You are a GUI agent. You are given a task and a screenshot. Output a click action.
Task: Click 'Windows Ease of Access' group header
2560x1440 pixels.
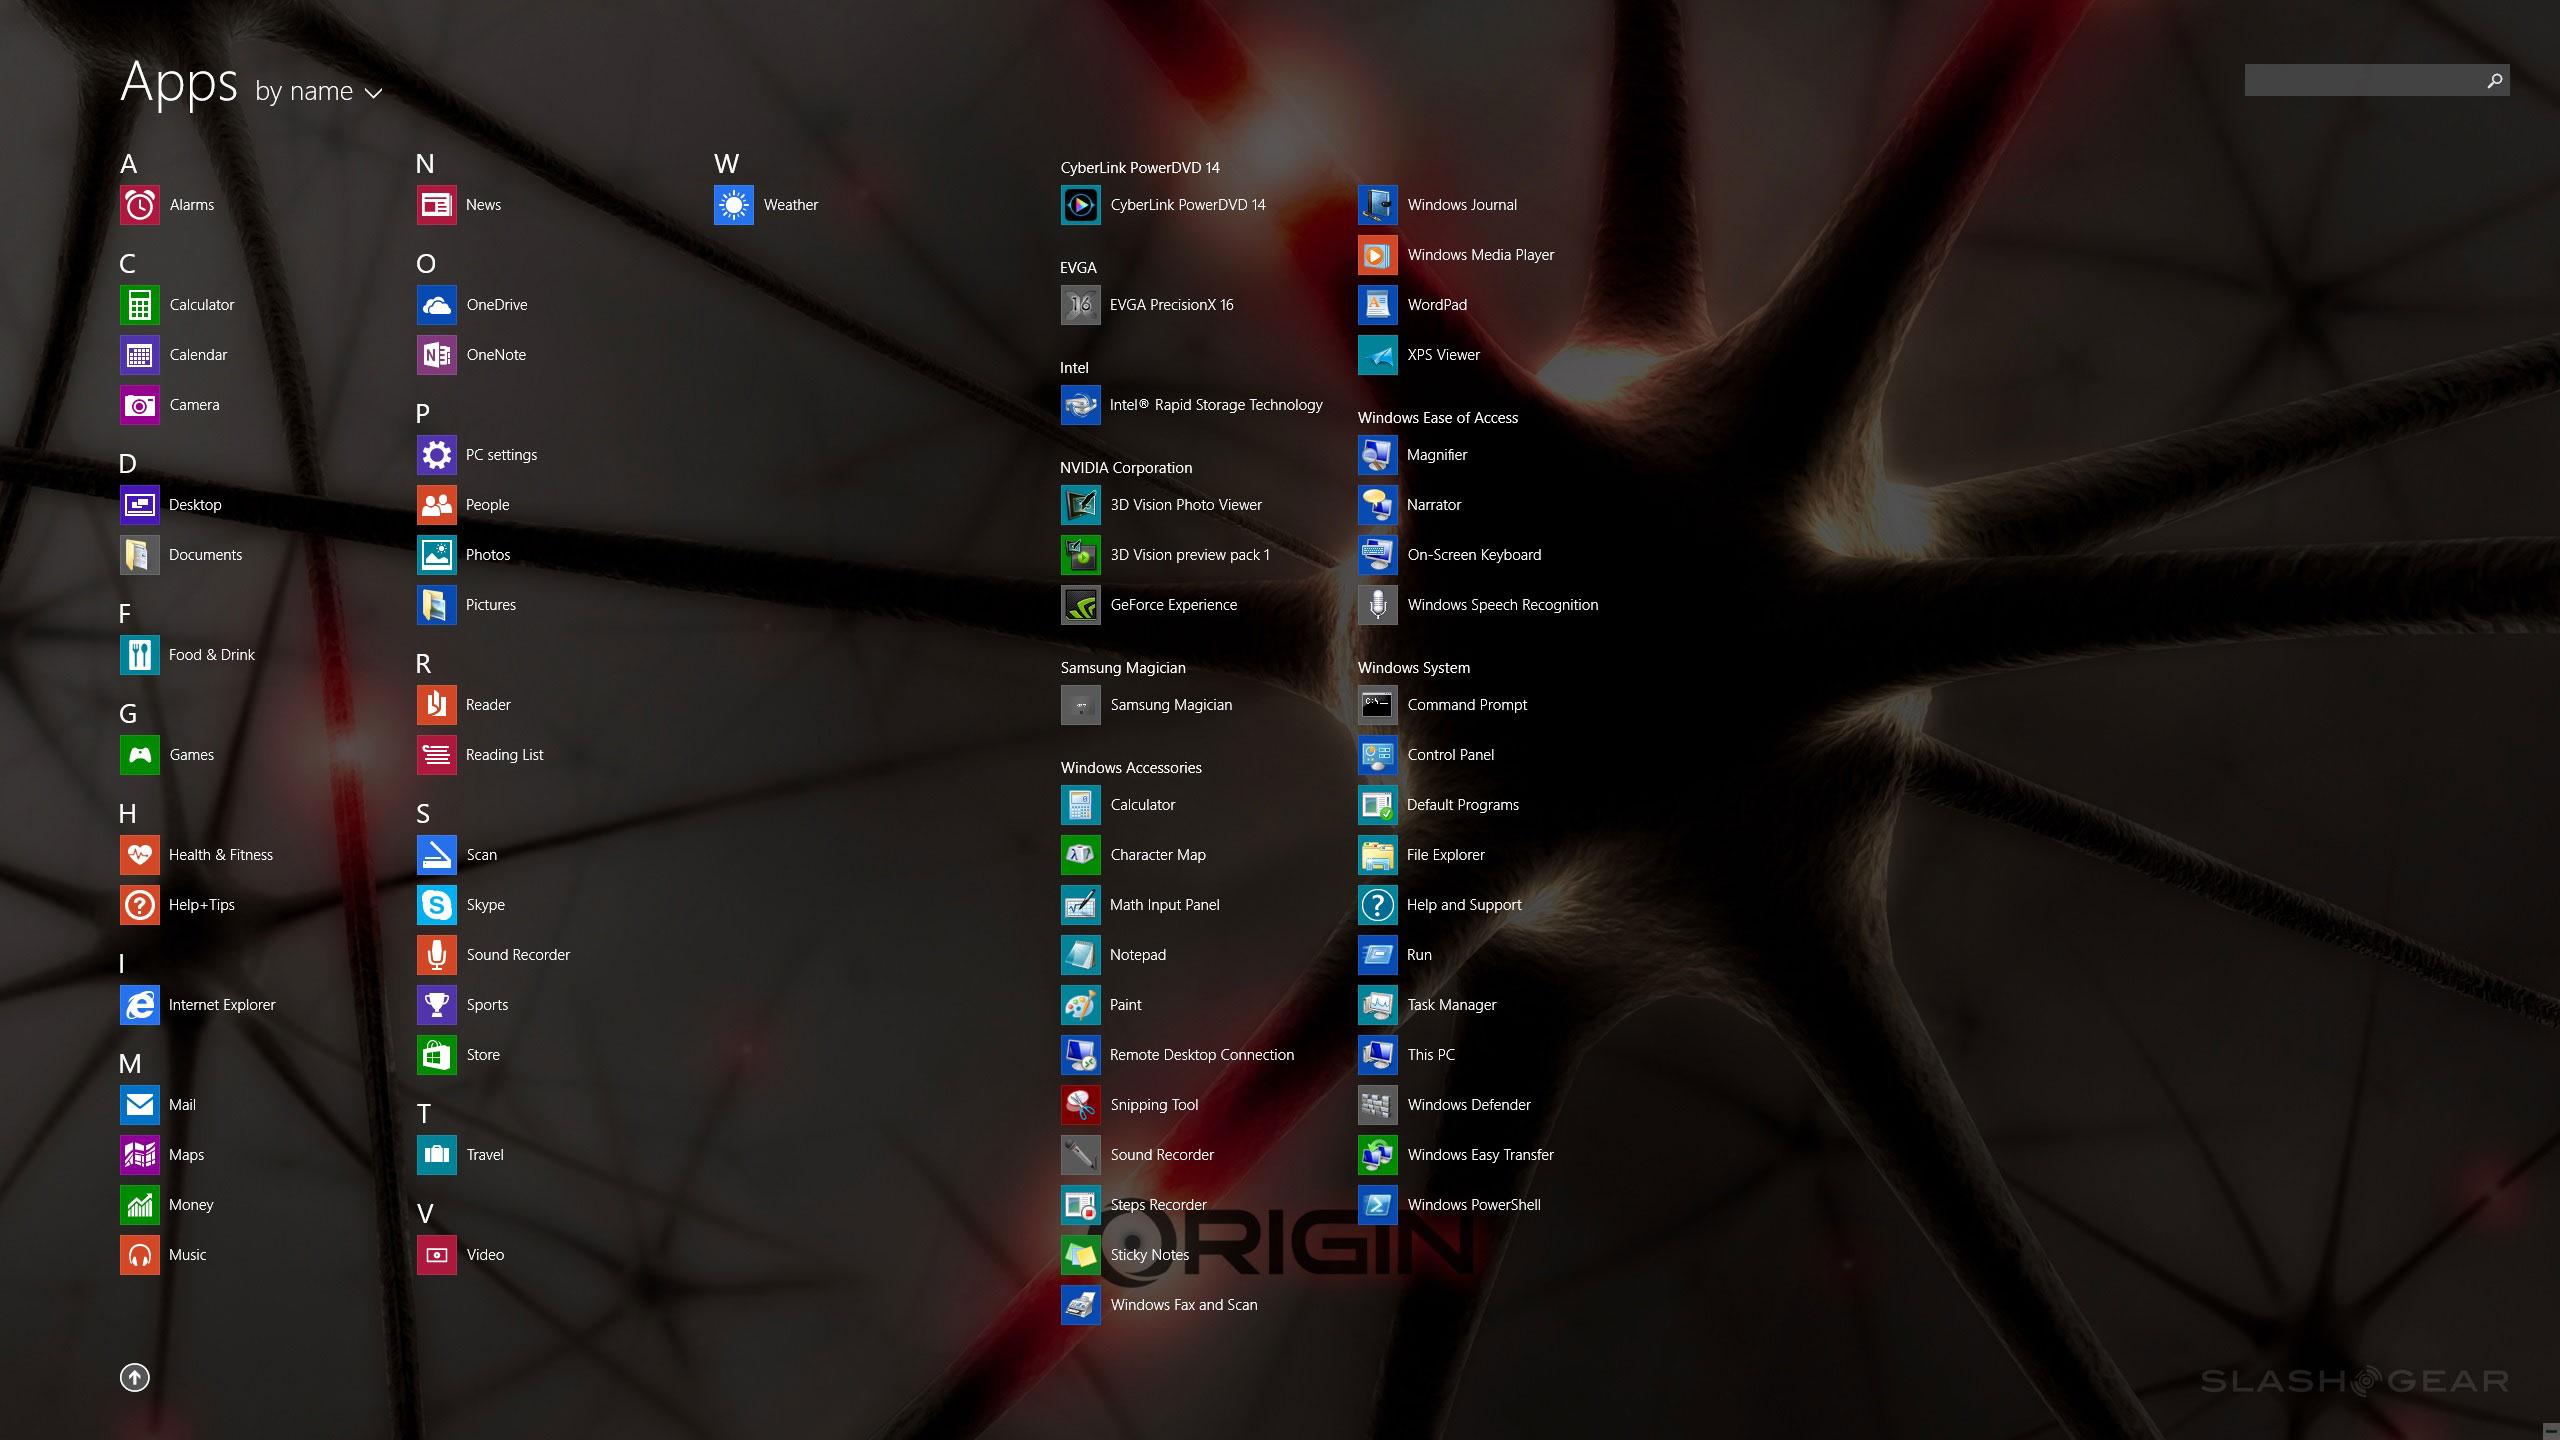click(x=1438, y=418)
